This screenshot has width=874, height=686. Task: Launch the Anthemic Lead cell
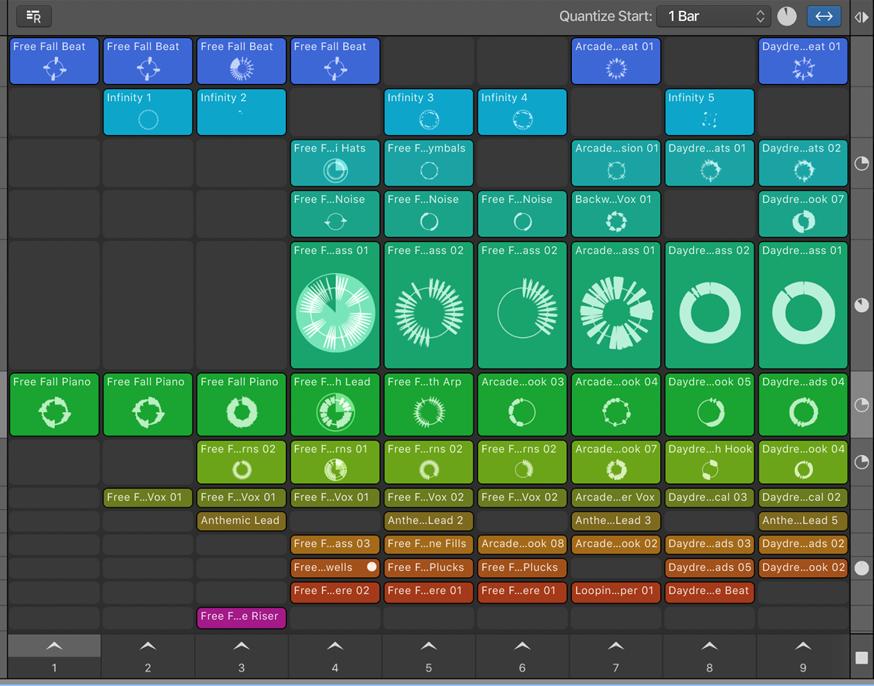tap(241, 521)
